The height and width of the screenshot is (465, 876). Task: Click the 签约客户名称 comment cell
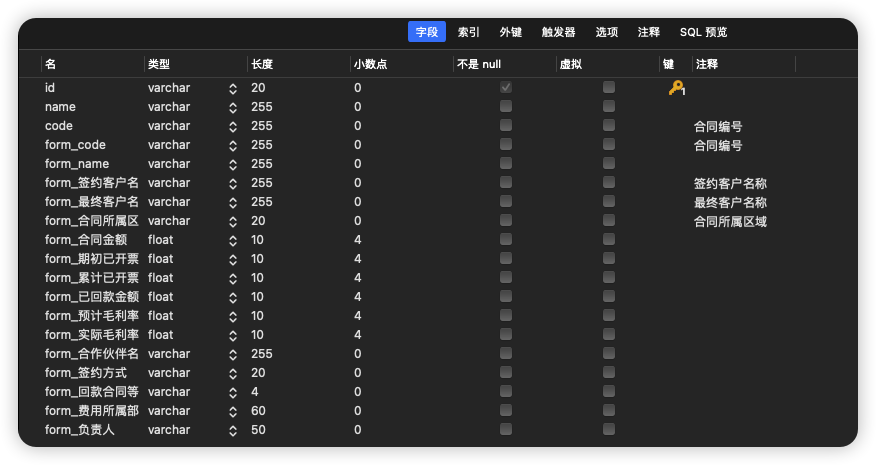(730, 183)
